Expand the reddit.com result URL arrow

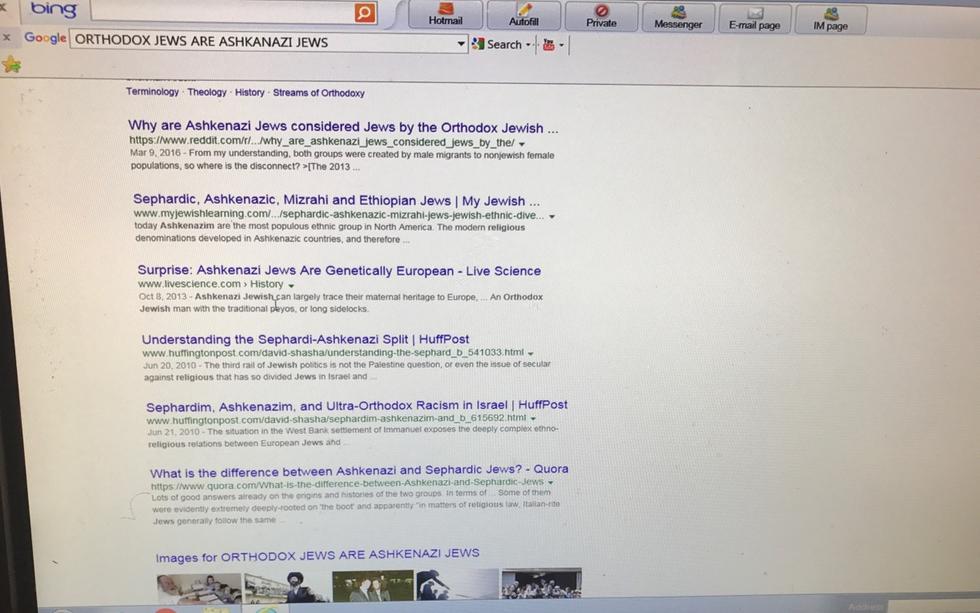coord(522,144)
